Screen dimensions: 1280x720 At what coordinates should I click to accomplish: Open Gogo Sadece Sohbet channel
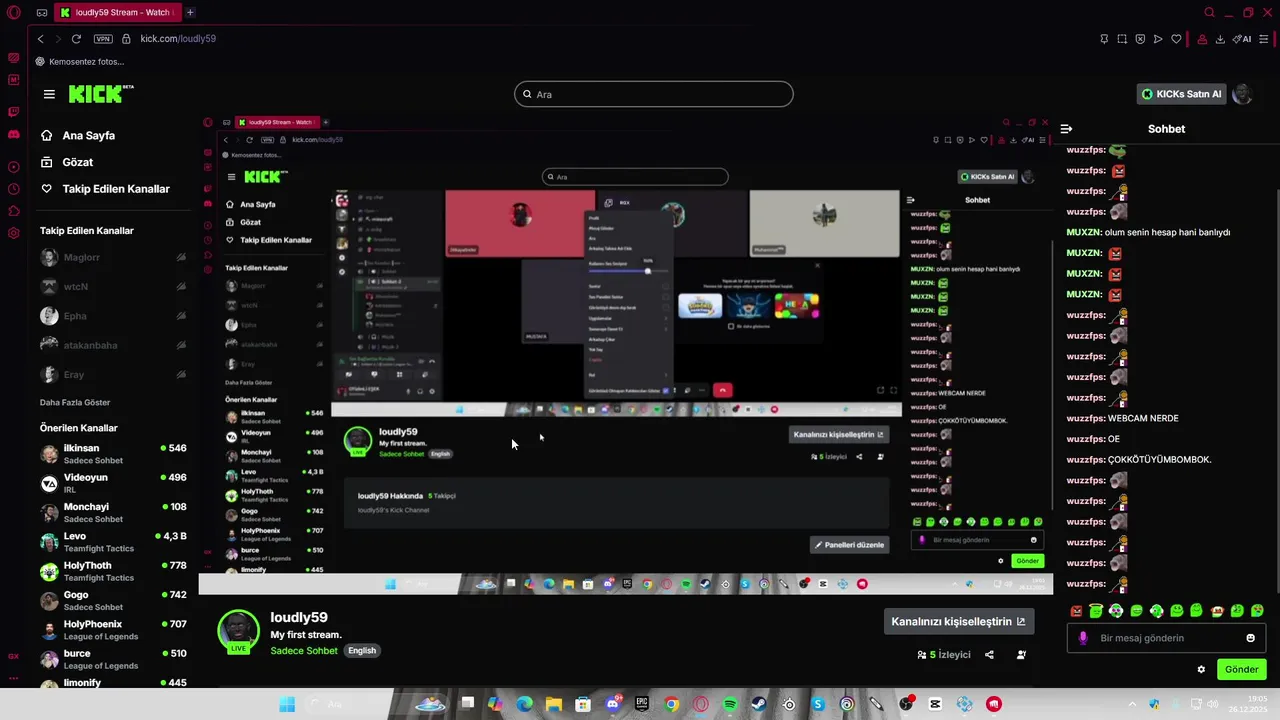click(113, 601)
